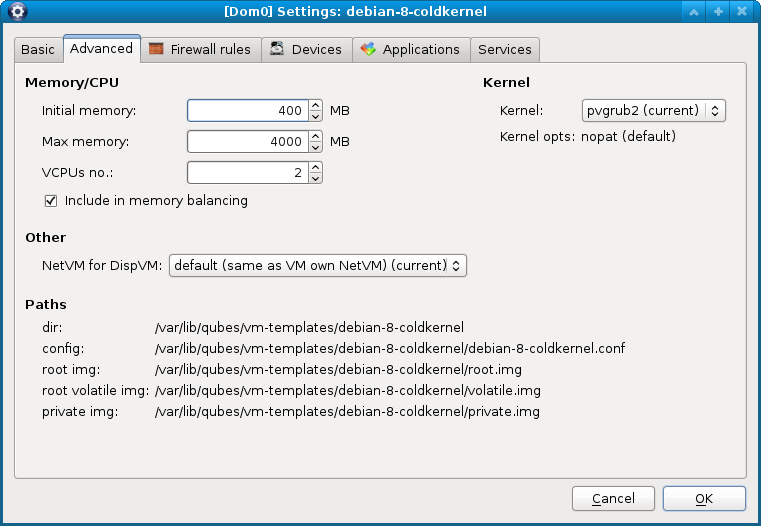Maximize the settings window
This screenshot has width=761, height=526.
point(718,12)
